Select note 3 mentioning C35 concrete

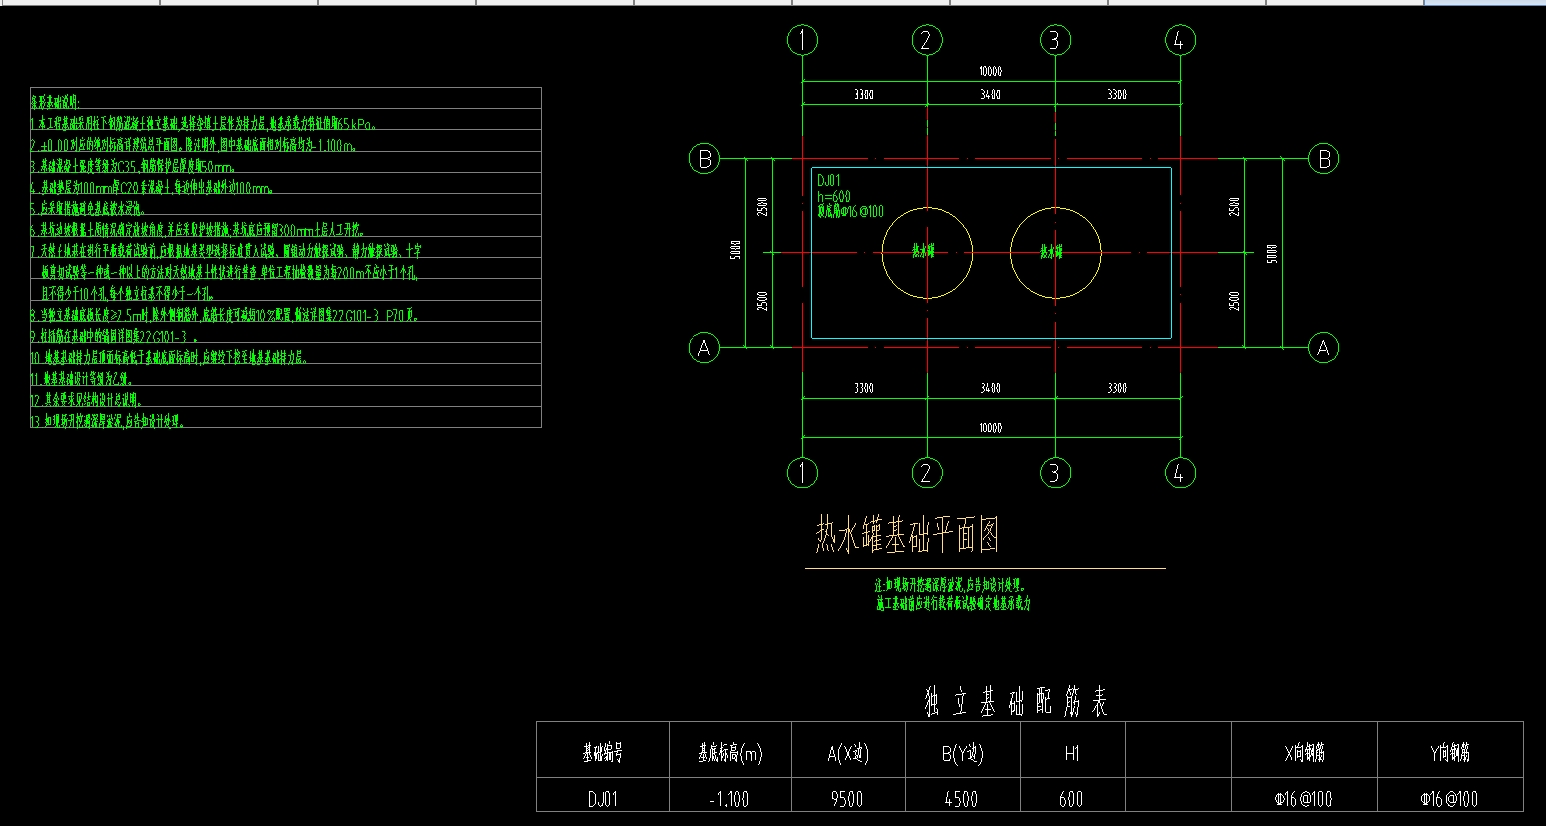133,167
